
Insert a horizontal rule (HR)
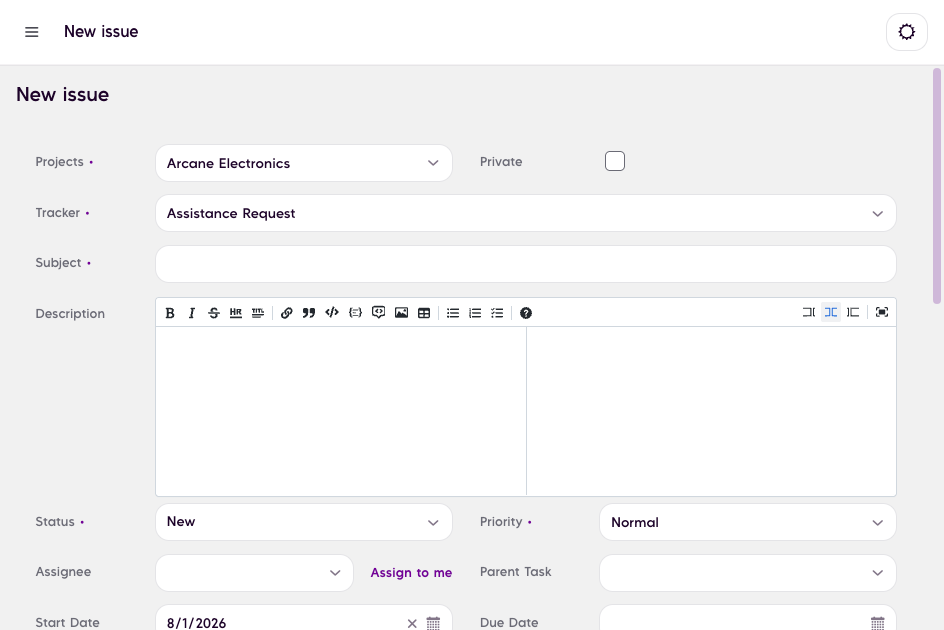[235, 313]
